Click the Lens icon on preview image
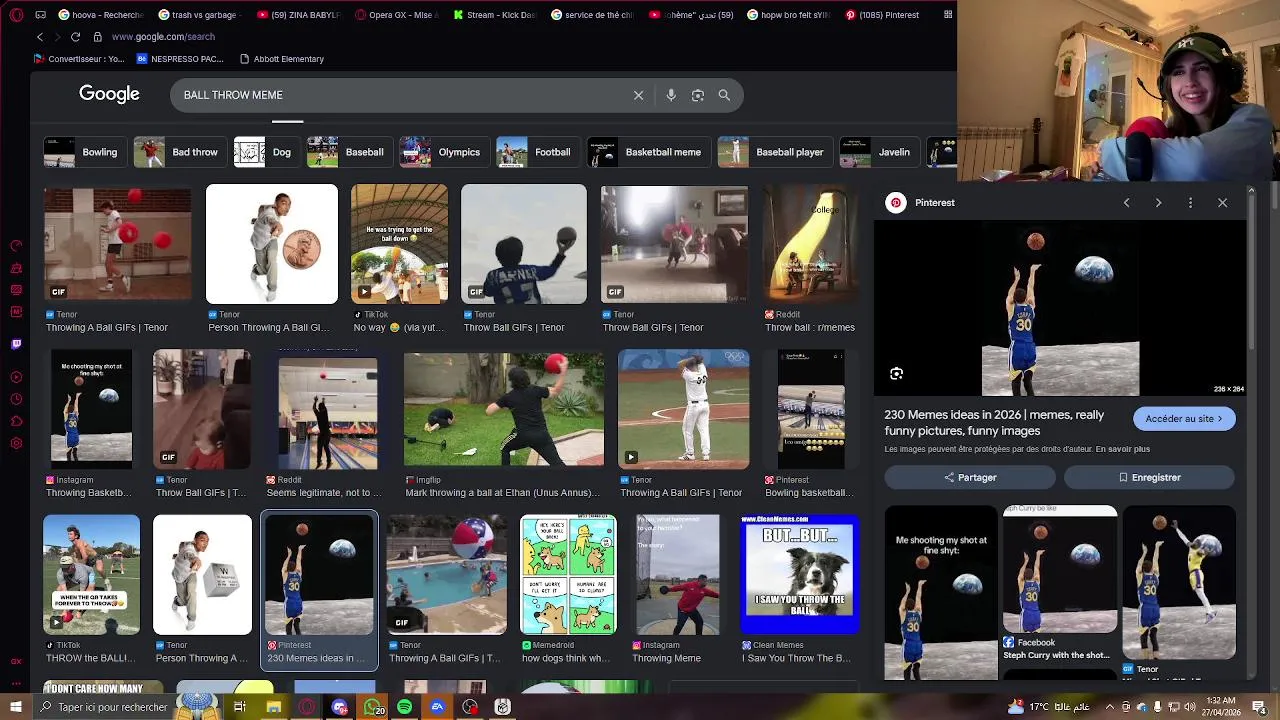The height and width of the screenshot is (720, 1280). 896,374
